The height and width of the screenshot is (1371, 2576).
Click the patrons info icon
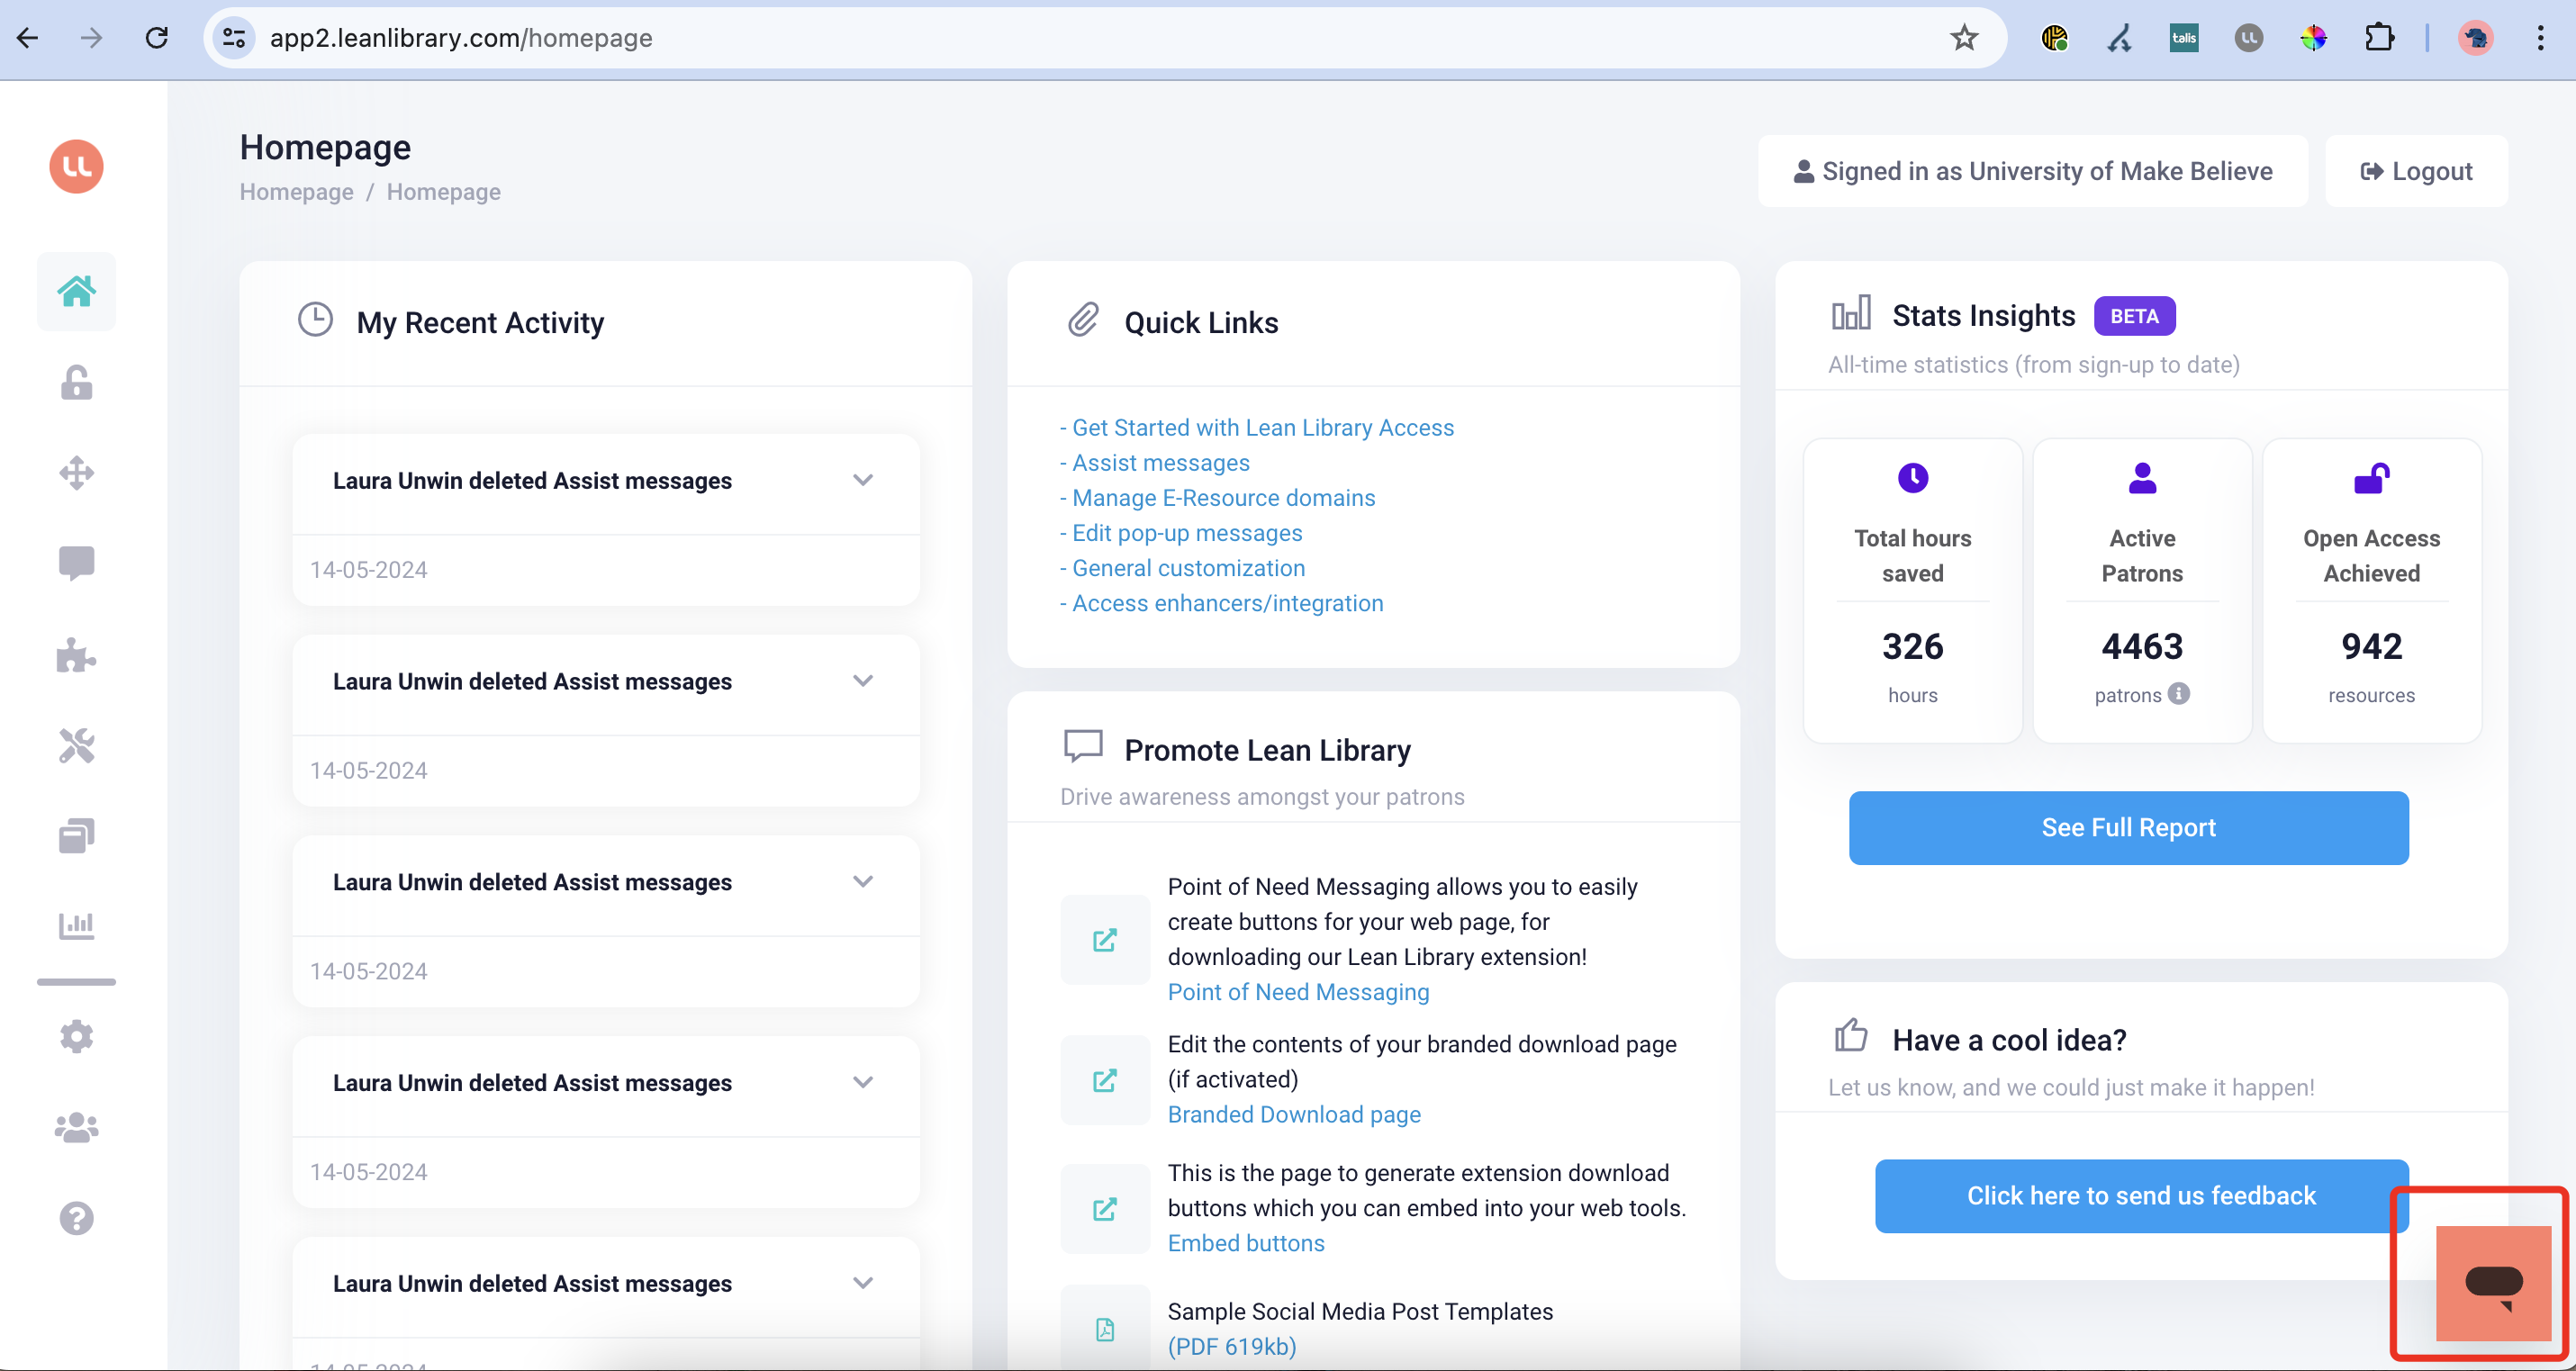coord(2179,693)
